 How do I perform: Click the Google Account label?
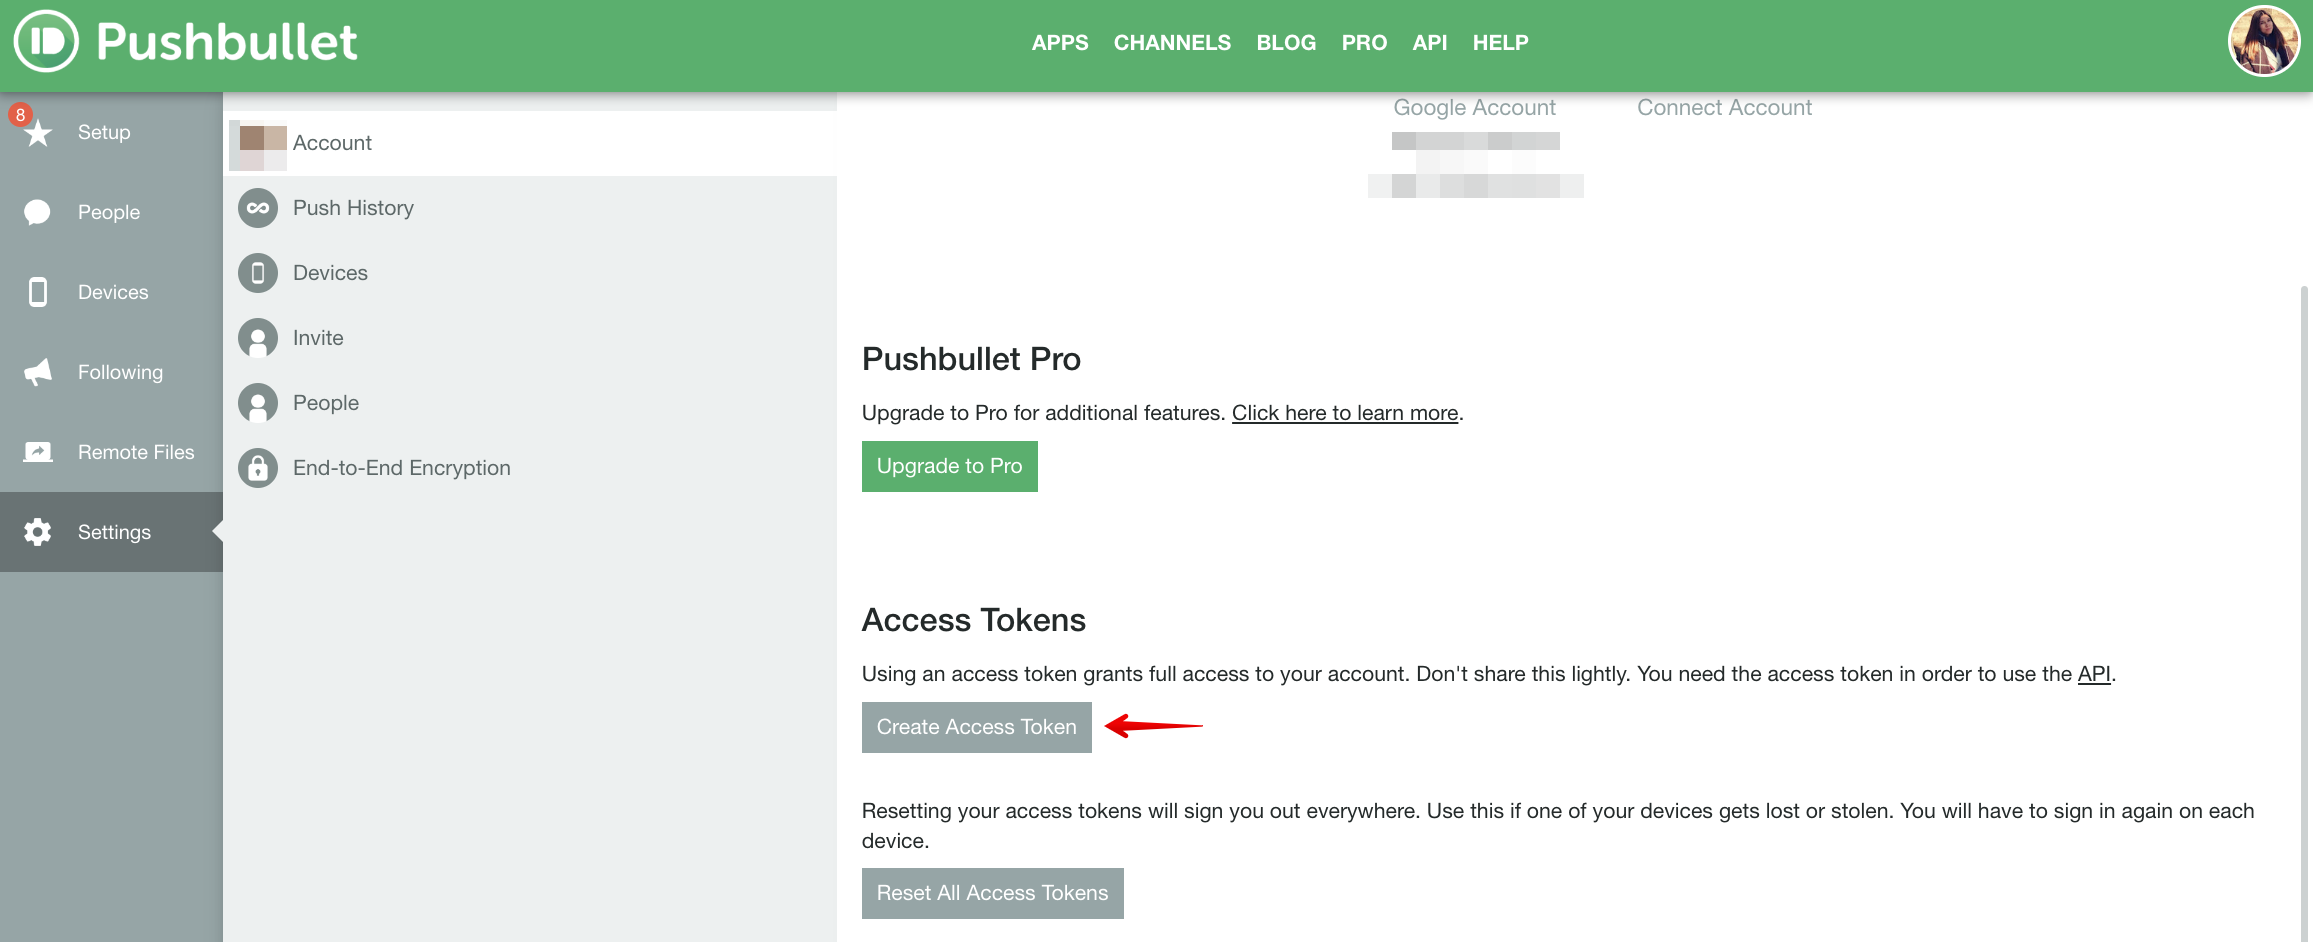[x=1474, y=108]
